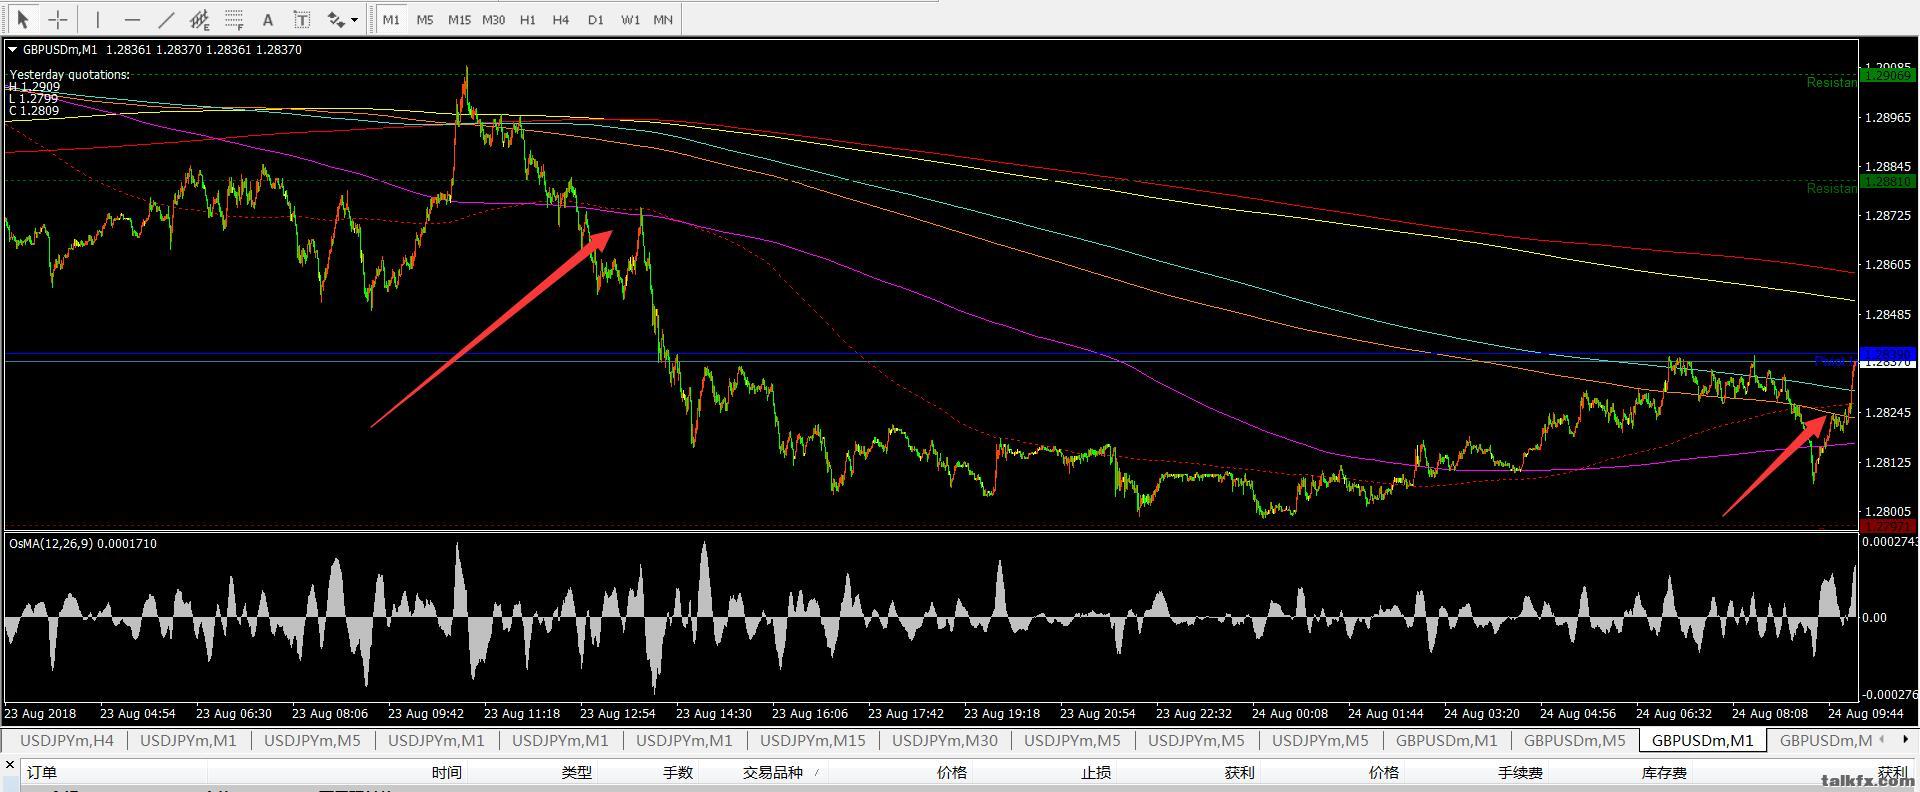
Task: Switch chart to M1 timeframe
Action: pos(391,19)
